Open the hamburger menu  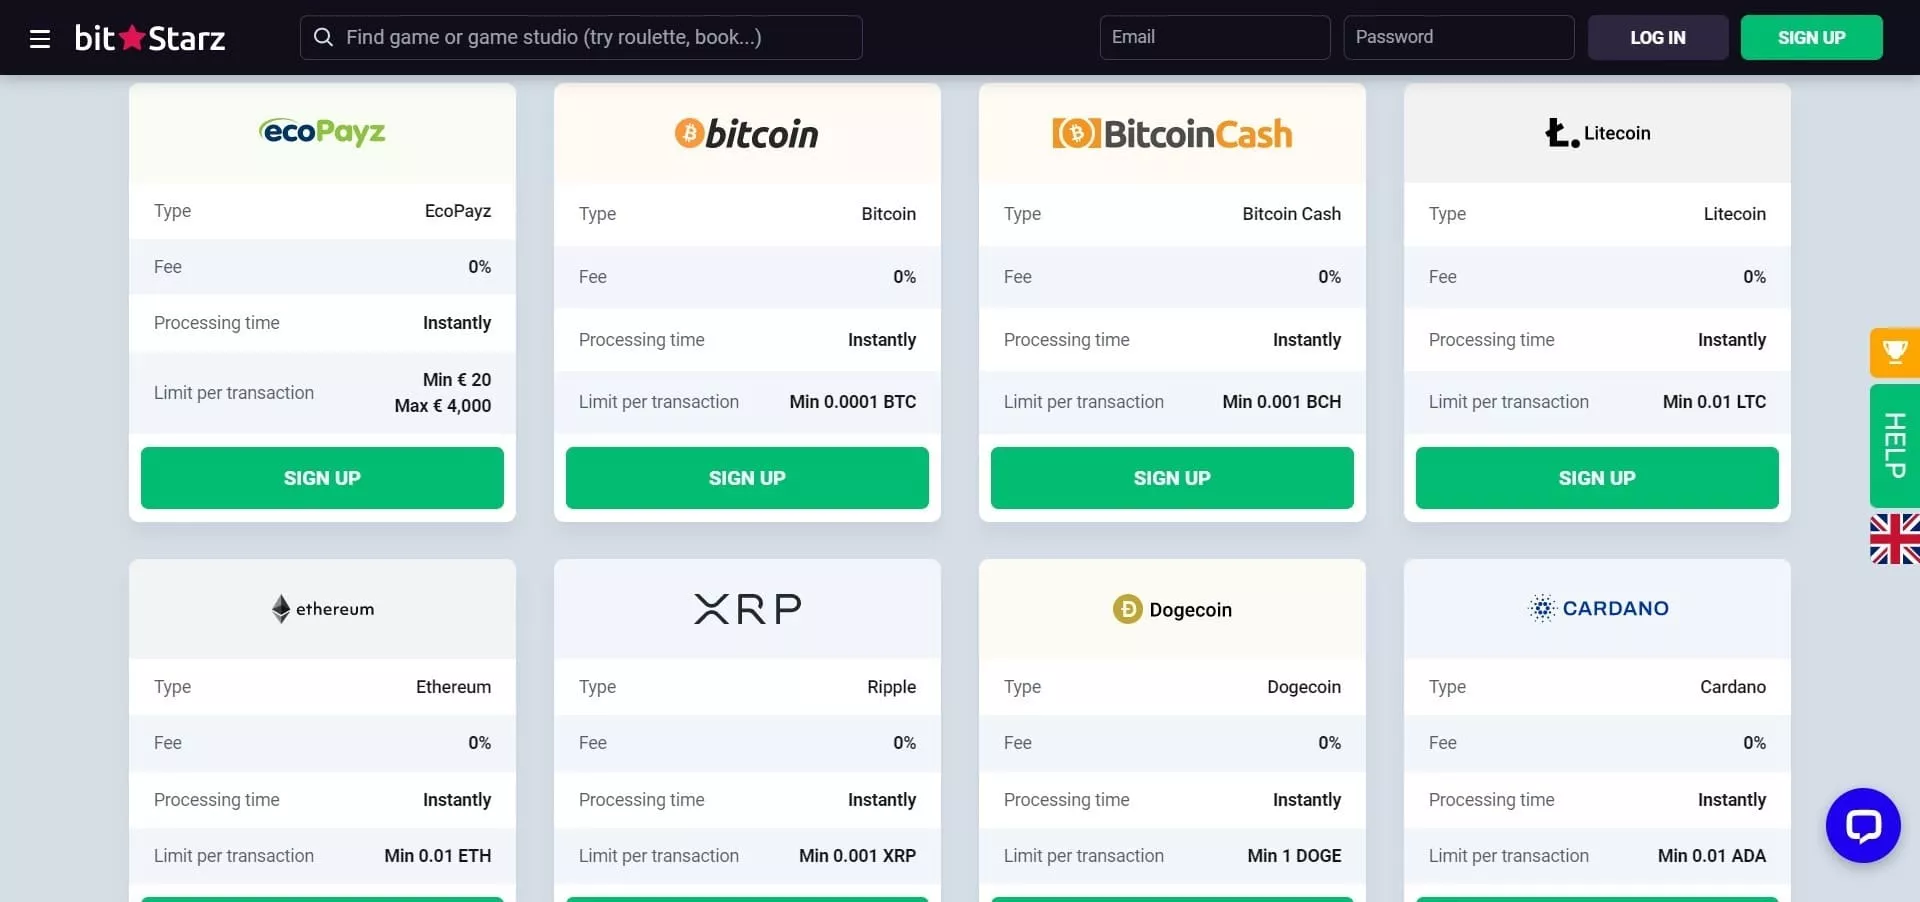click(40, 39)
